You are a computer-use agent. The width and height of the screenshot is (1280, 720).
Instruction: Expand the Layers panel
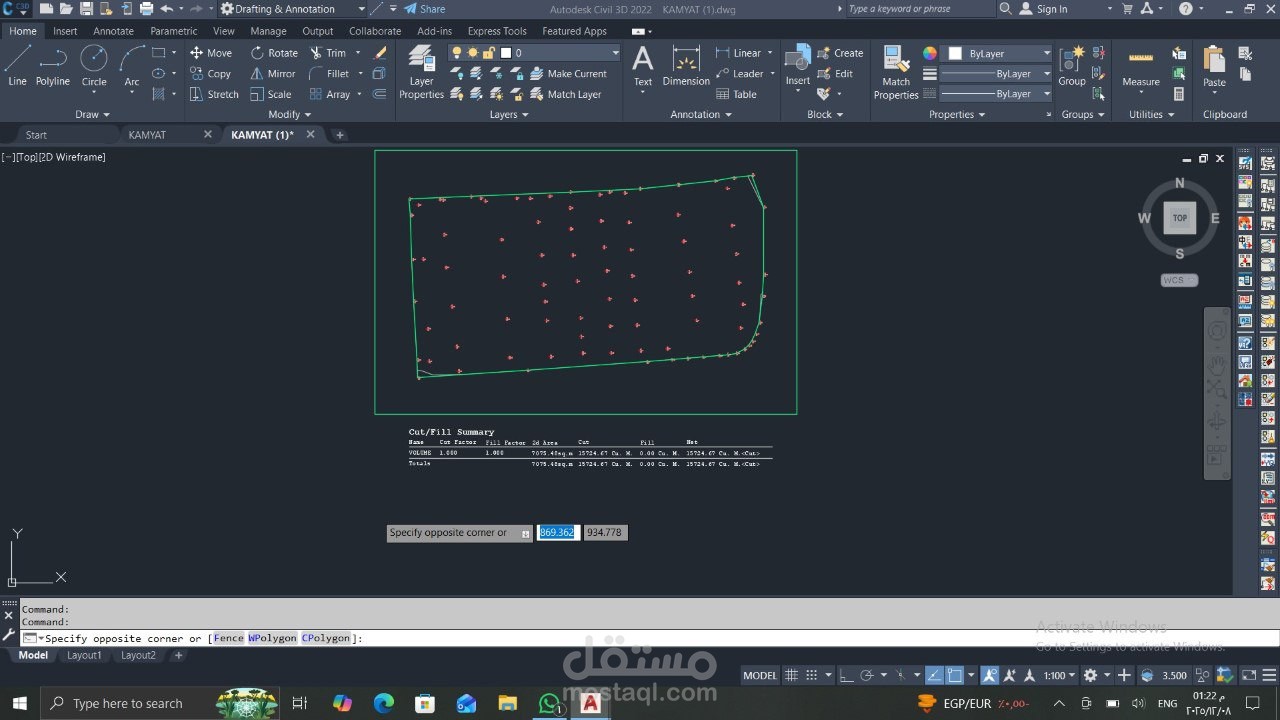click(x=509, y=114)
